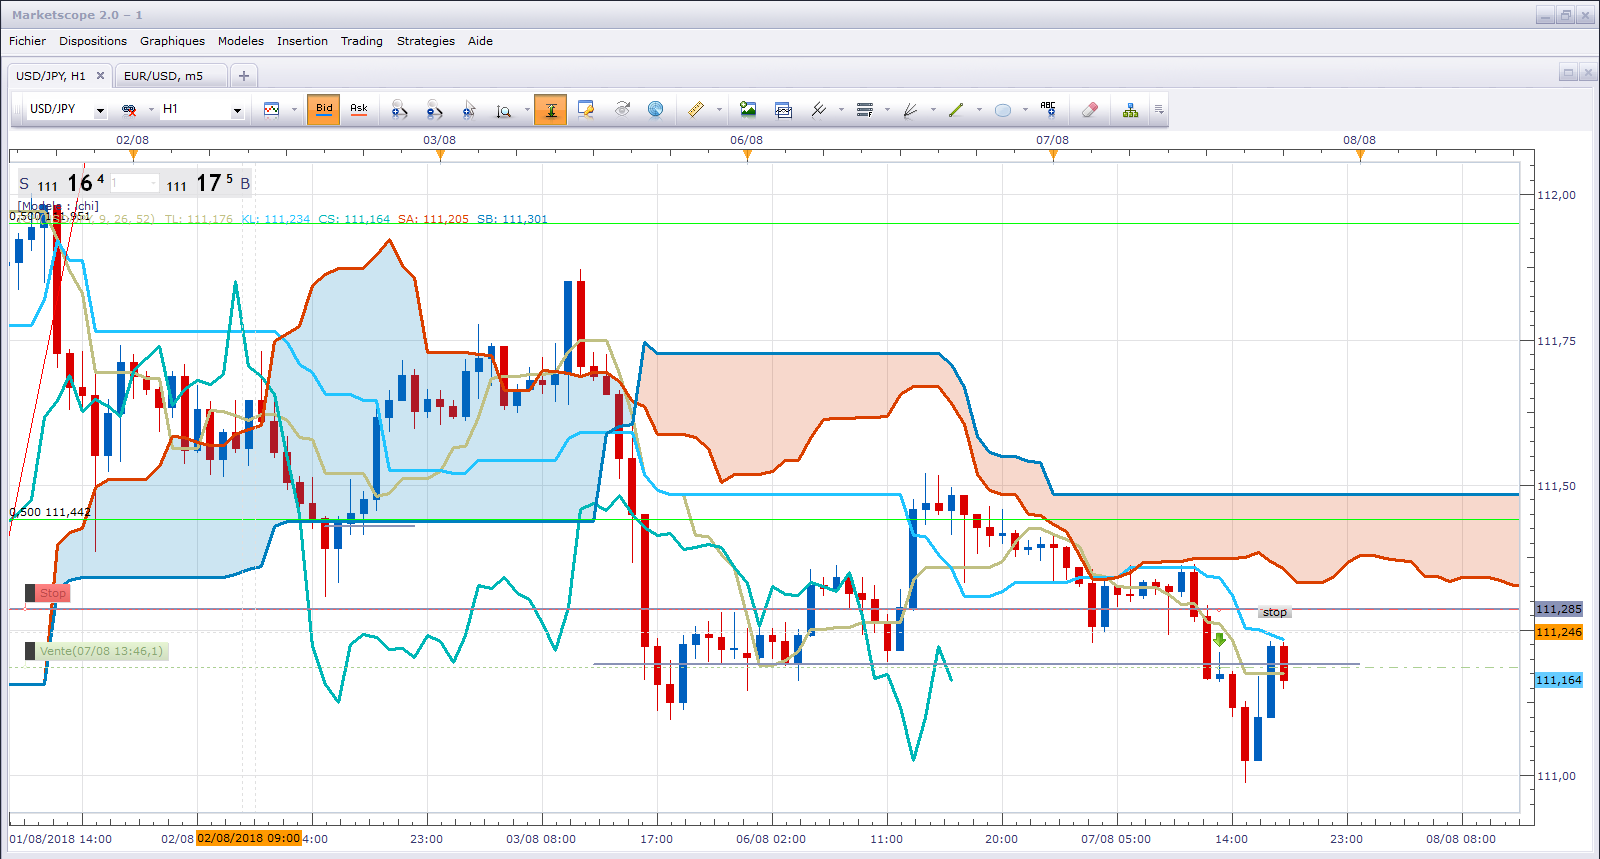The width and height of the screenshot is (1600, 859).
Task: Click the red Stop order label
Action: click(x=47, y=593)
